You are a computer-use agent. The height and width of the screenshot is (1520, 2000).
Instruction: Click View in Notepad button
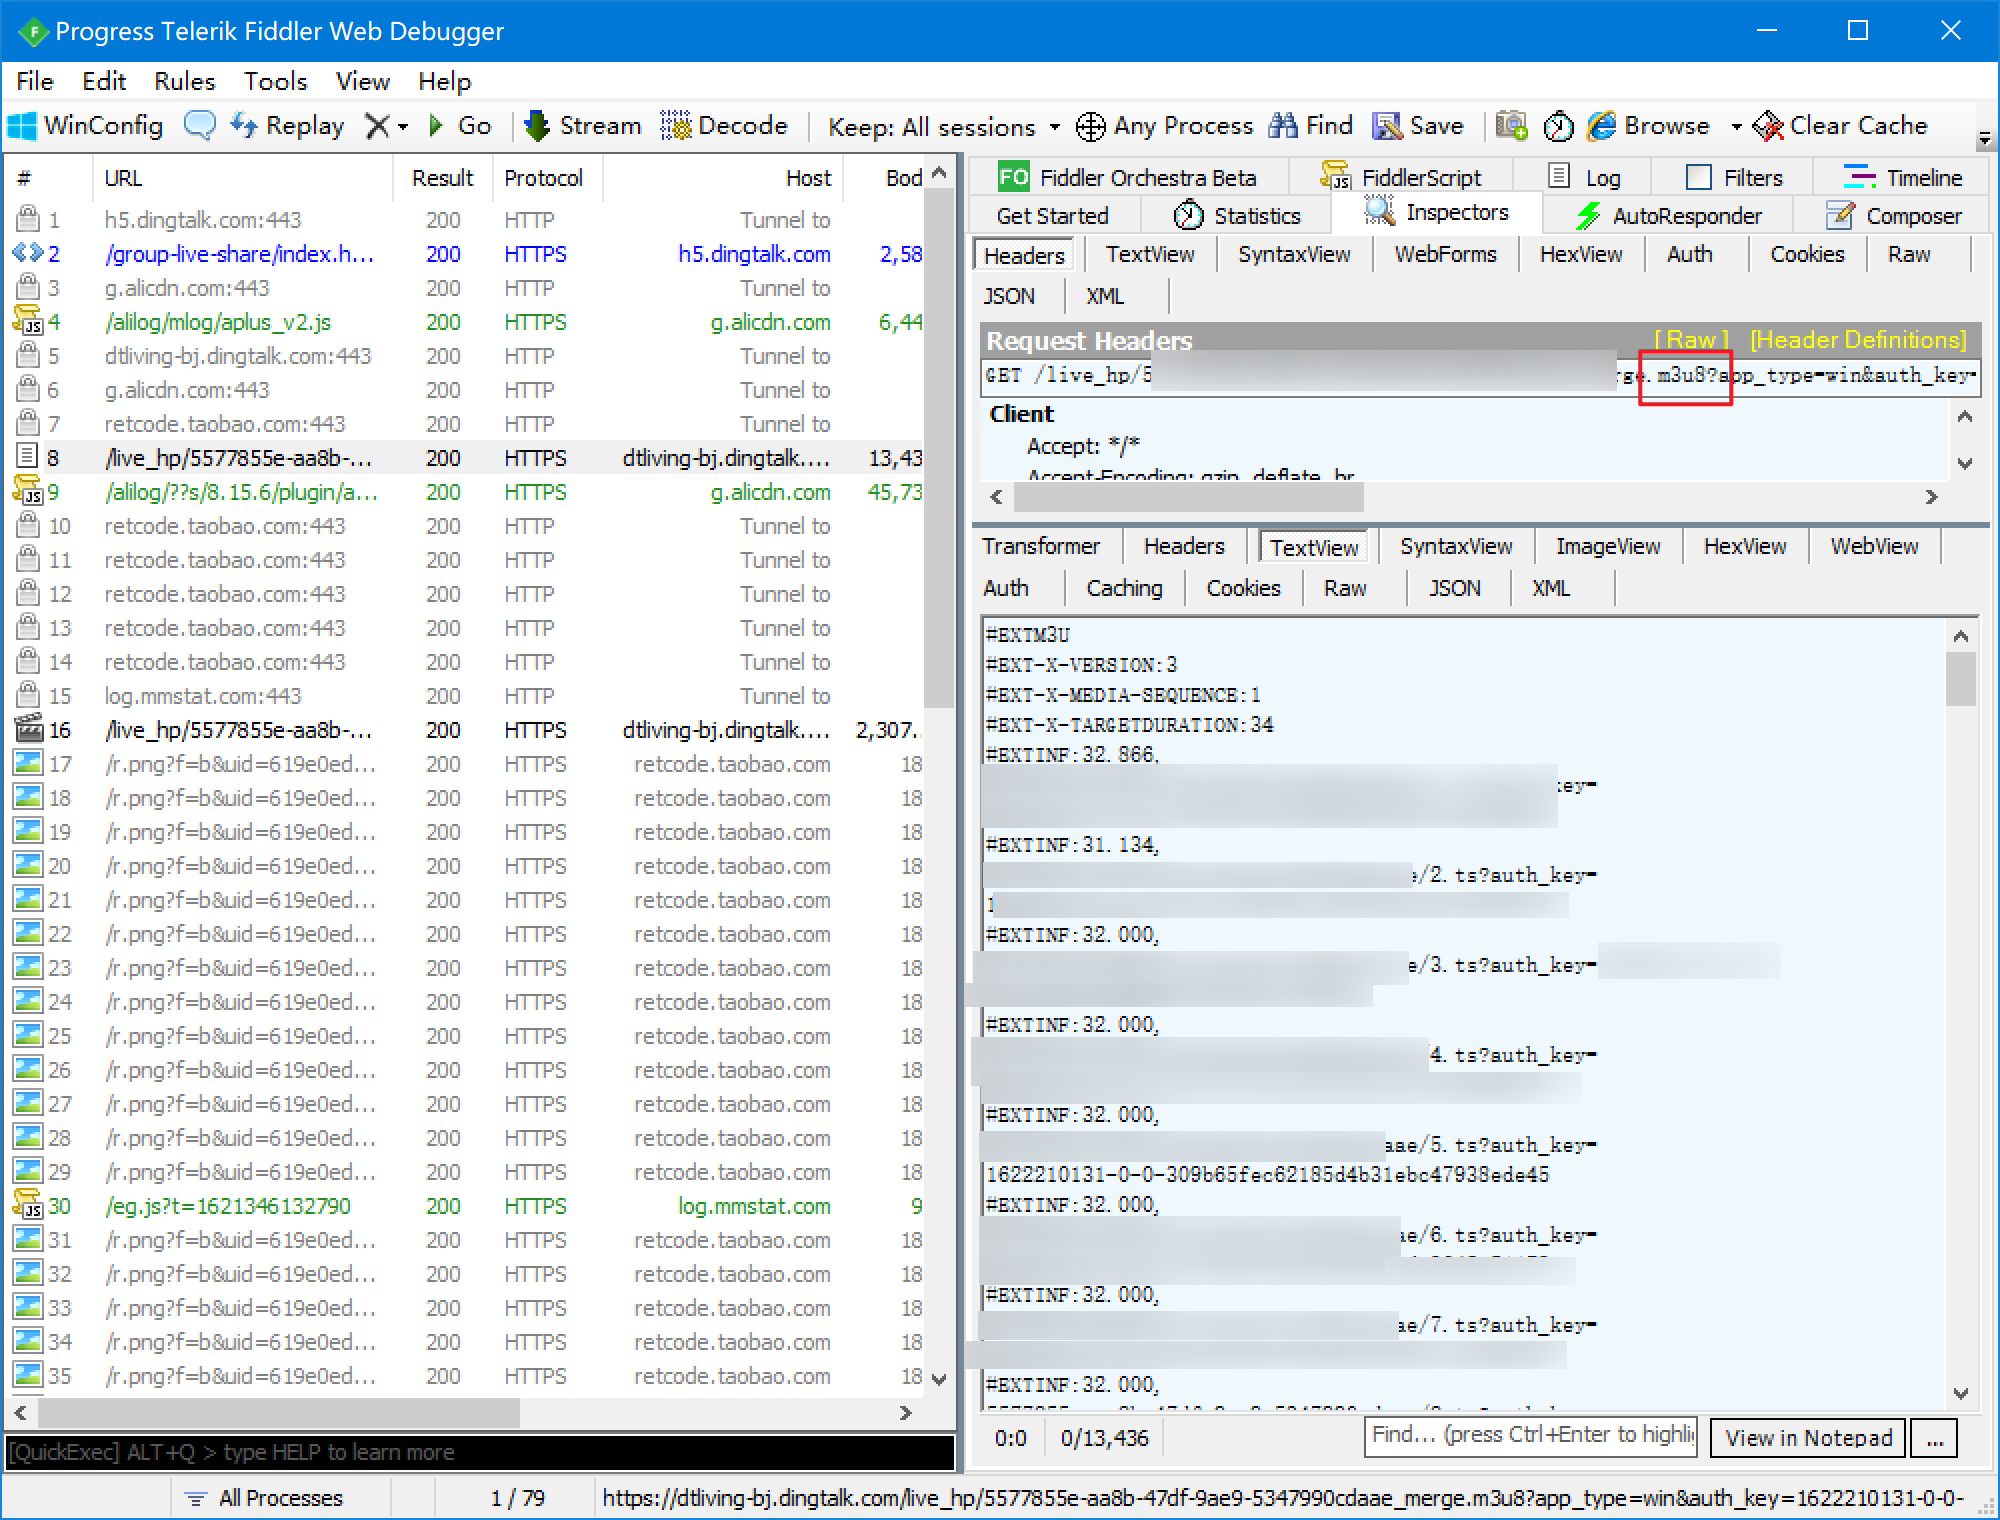pos(1808,1438)
